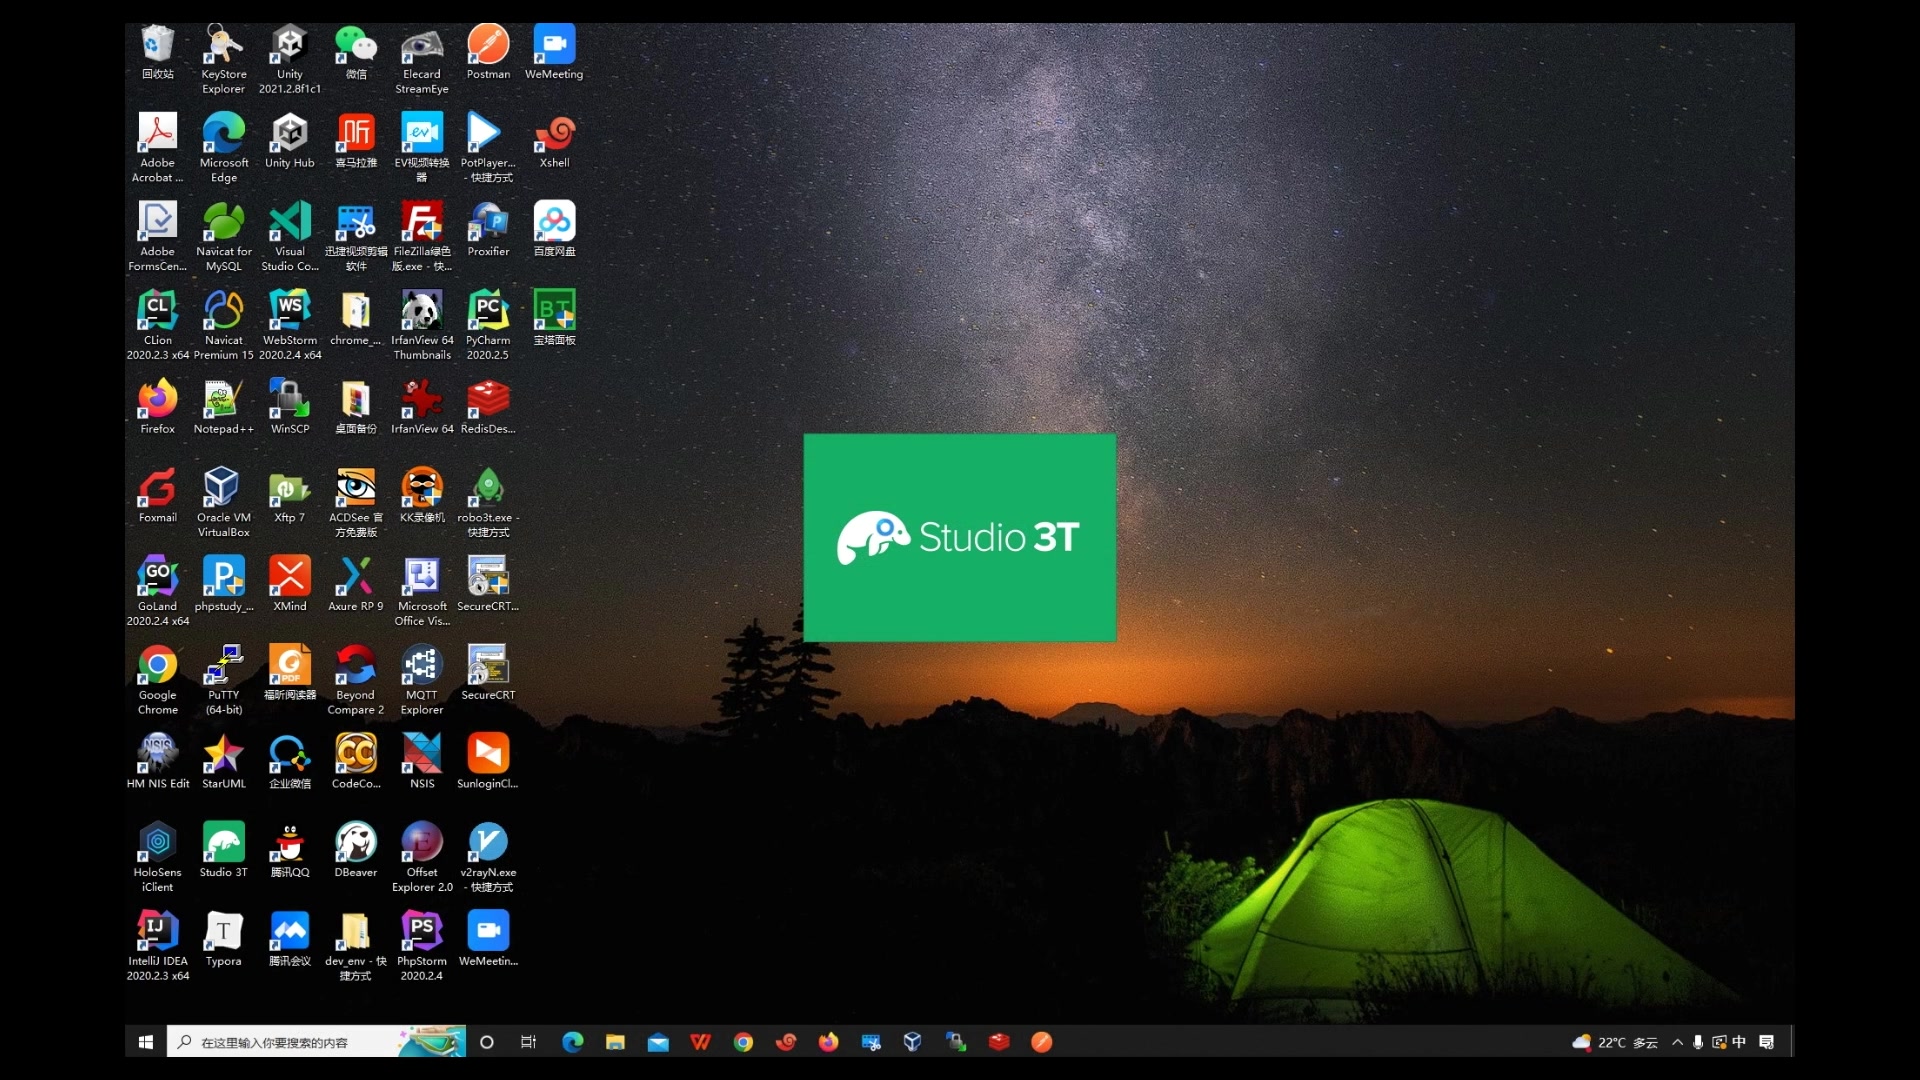Click the Windows Start button

[x=145, y=1042]
